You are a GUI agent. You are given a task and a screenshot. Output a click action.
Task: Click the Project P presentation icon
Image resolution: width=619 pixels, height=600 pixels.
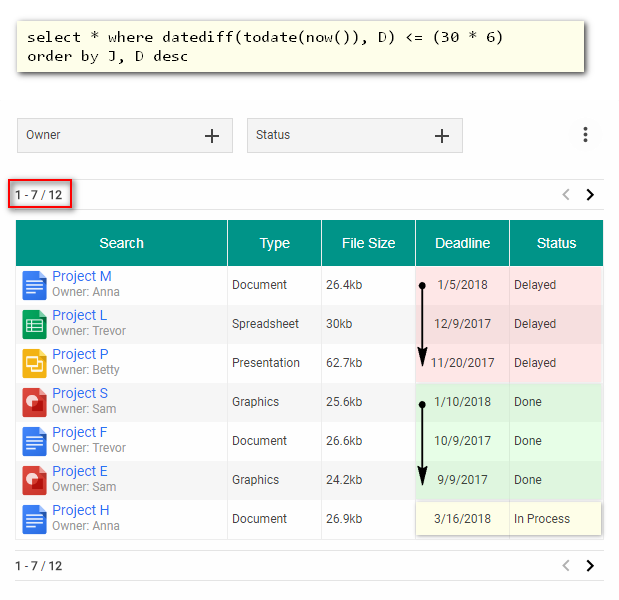pyautogui.click(x=35, y=363)
